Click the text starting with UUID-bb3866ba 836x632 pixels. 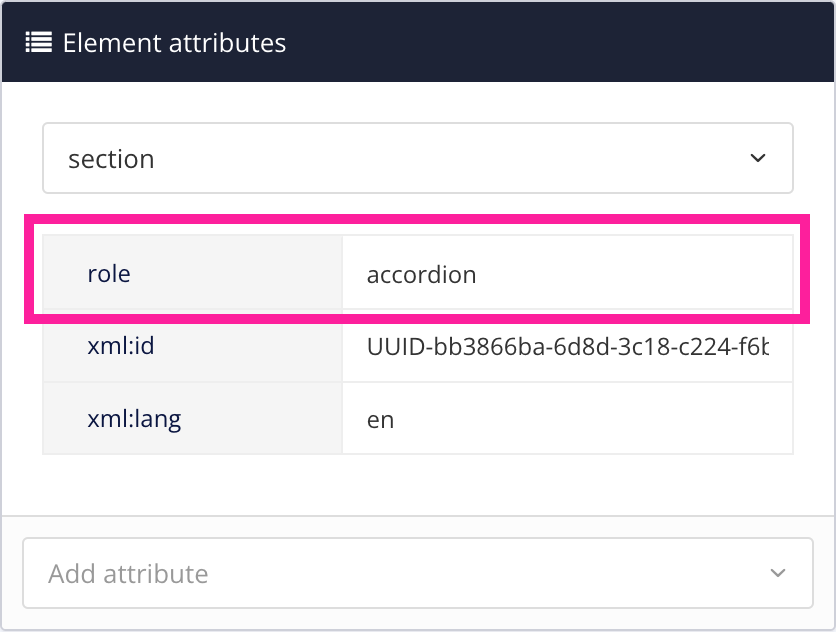(567, 348)
